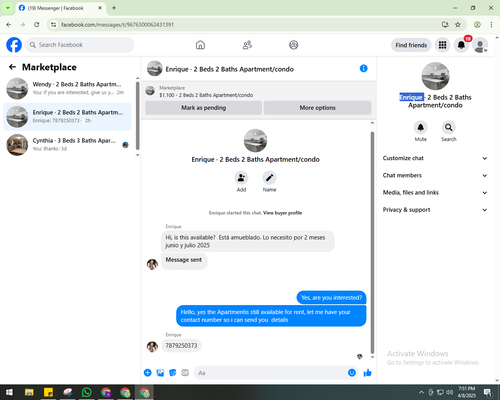Click the conversation information icon

coord(363,68)
